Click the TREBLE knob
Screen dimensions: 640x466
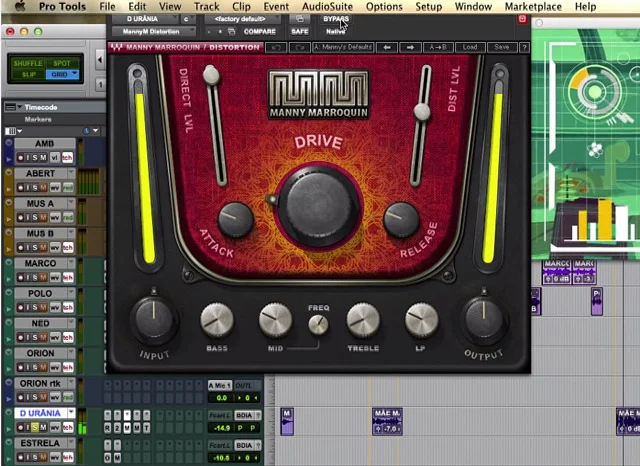[x=363, y=320]
